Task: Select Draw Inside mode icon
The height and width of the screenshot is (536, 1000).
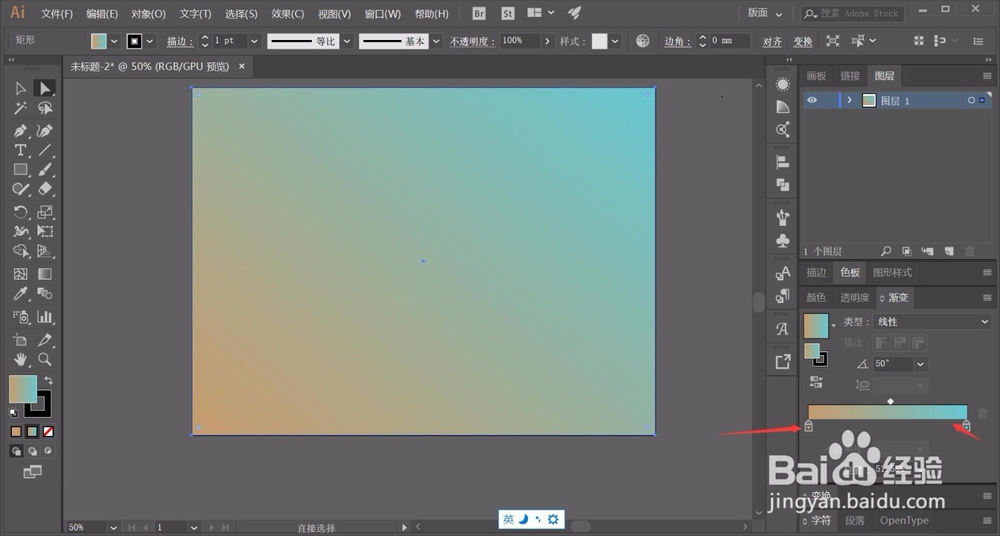Action: coord(47,451)
